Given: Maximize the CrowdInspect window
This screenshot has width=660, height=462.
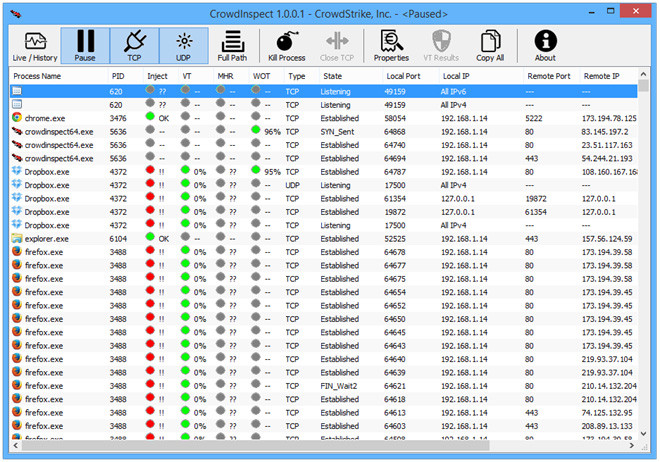Looking at the screenshot, I should click(x=611, y=11).
